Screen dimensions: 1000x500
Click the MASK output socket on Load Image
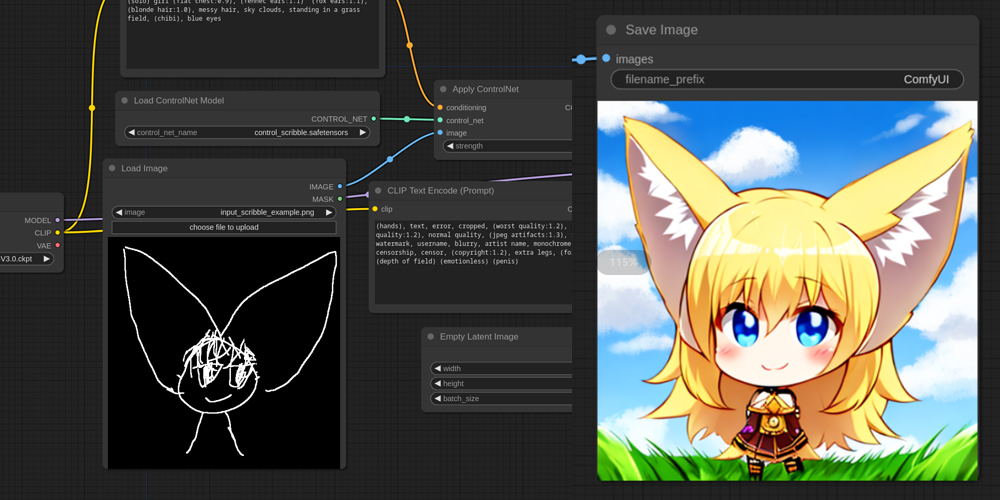340,199
